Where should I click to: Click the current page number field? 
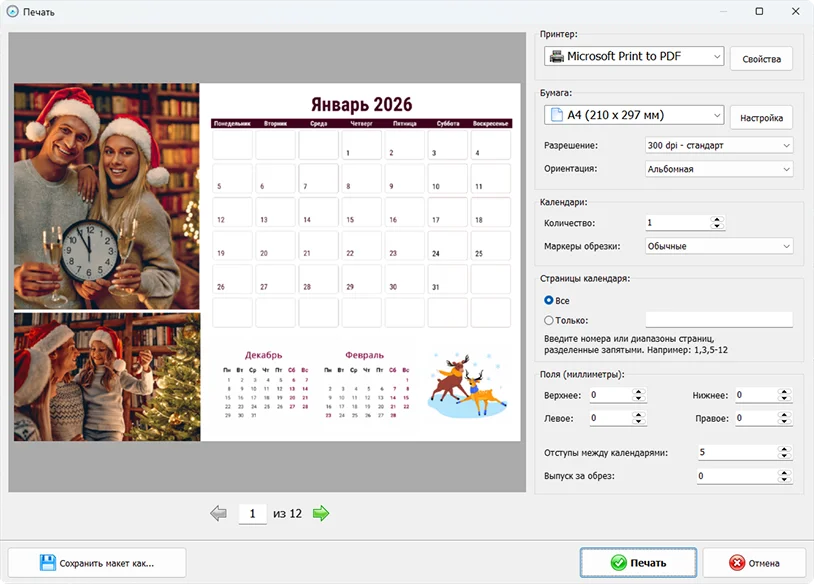click(252, 514)
